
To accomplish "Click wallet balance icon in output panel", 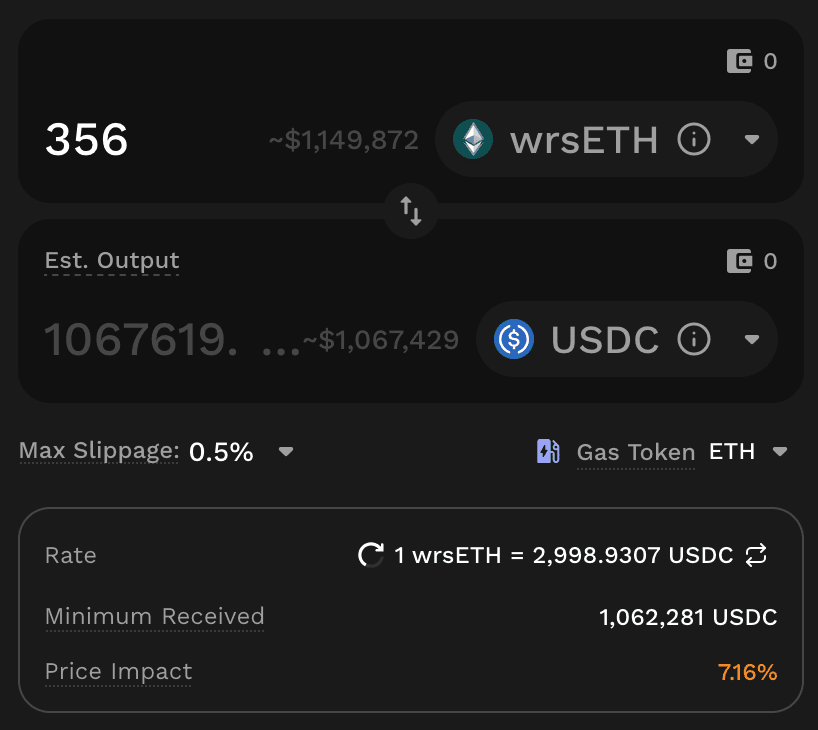I will 740,262.
